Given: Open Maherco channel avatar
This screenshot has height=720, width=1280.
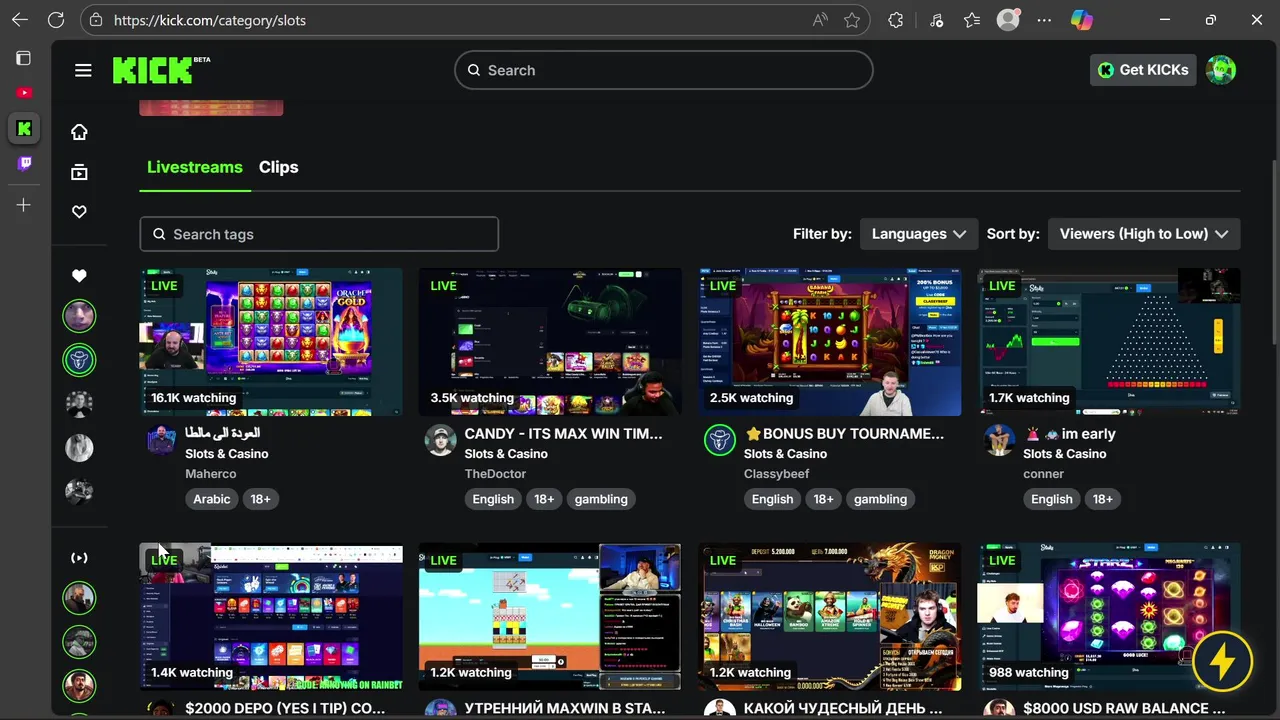Looking at the screenshot, I should pos(161,440).
